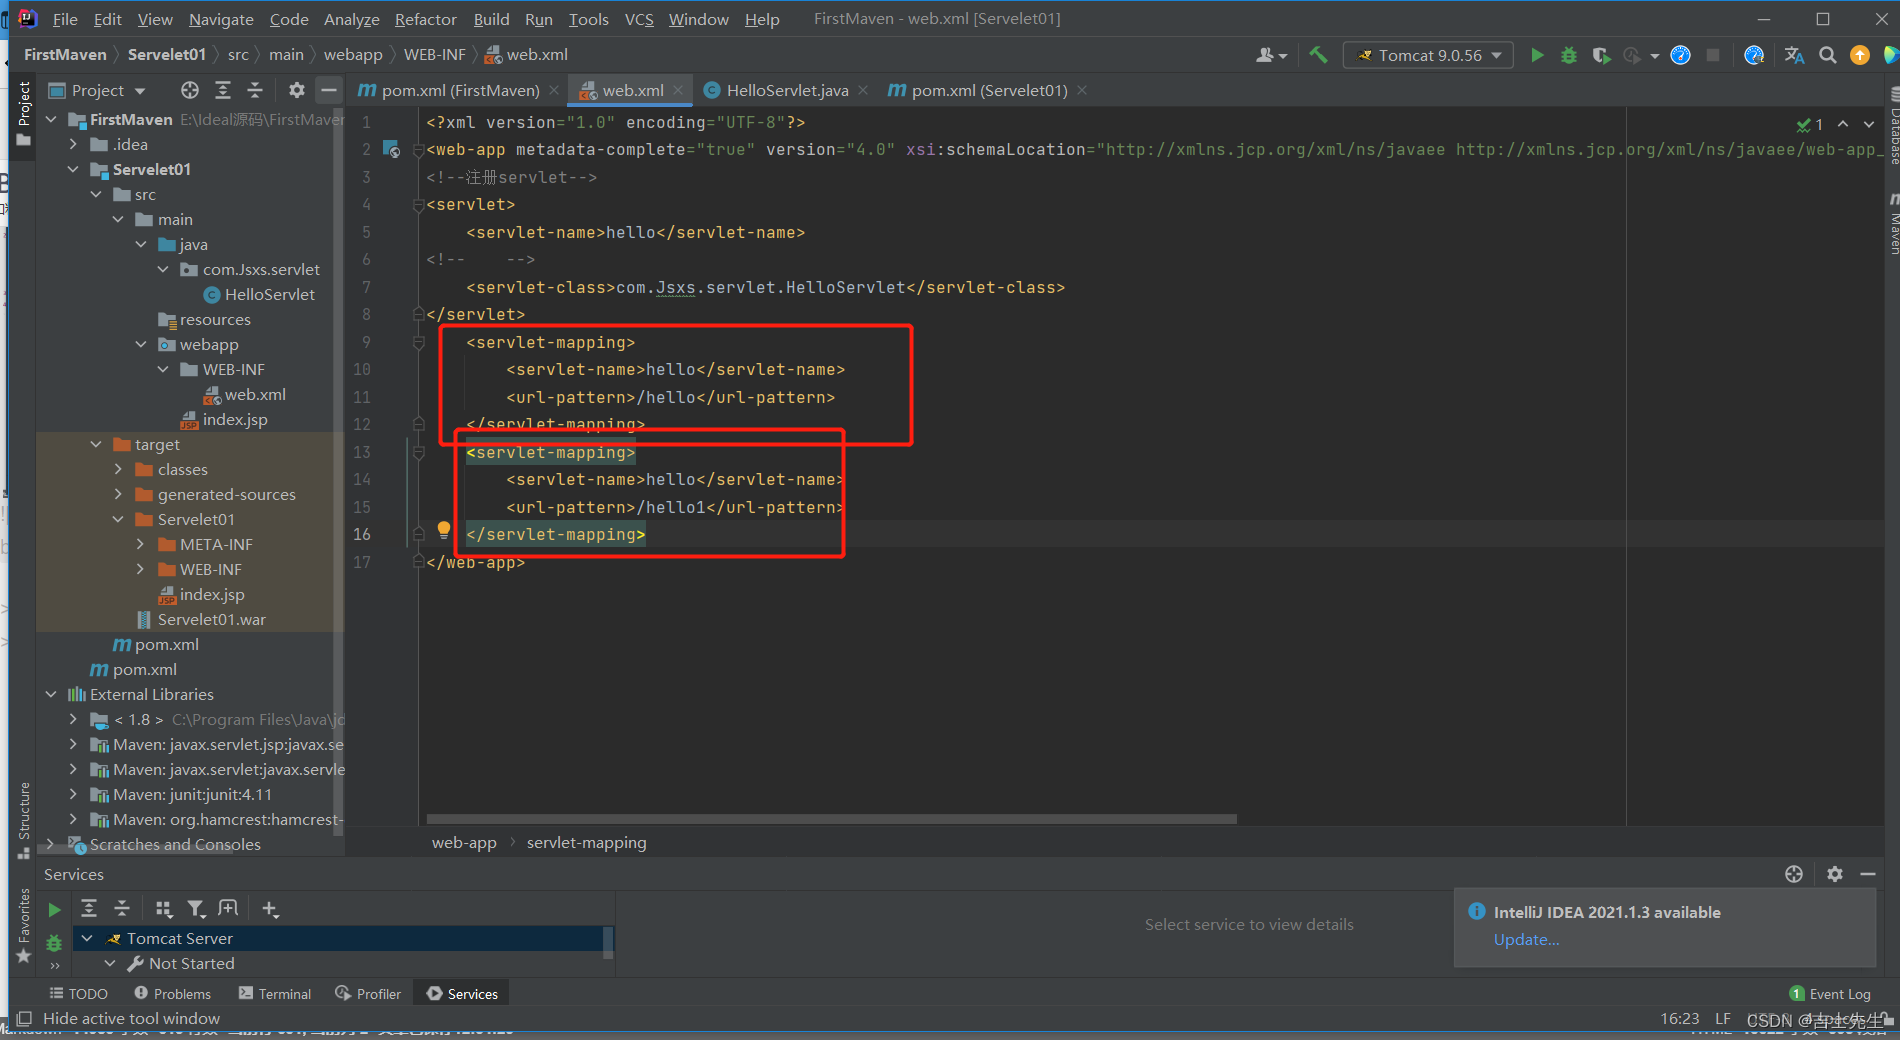Open the Event Log button
Viewport: 1900px width, 1040px height.
[1830, 993]
